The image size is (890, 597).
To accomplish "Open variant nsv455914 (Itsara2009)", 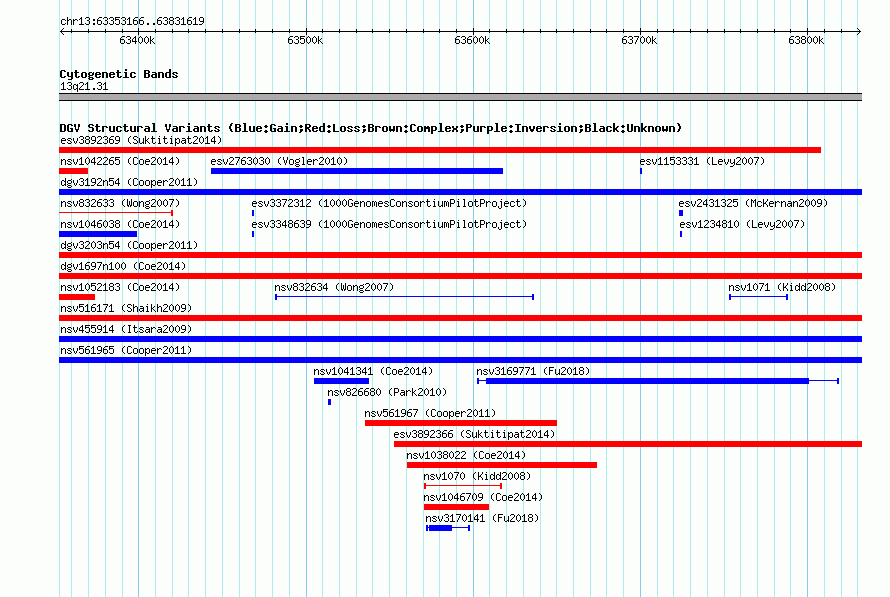I will coord(460,339).
